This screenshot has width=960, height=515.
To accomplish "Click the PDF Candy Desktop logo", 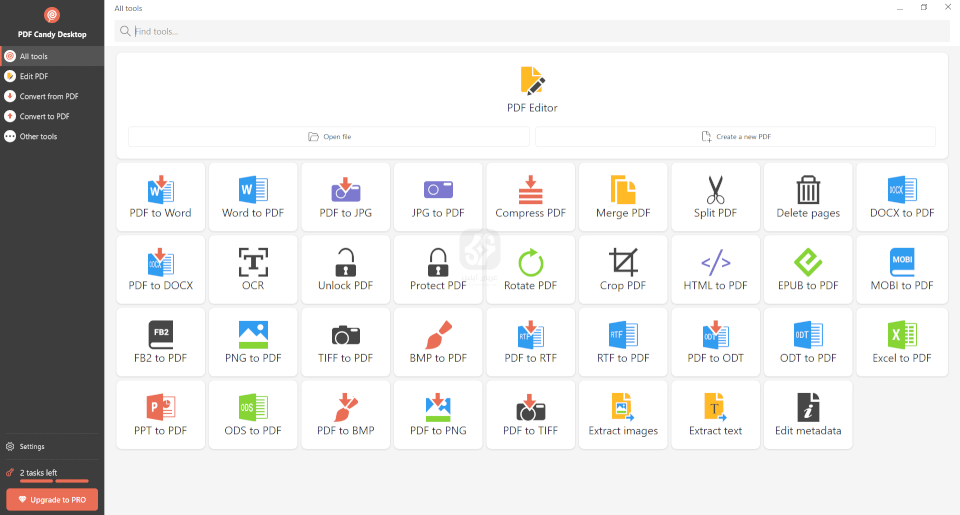I will (x=52, y=15).
